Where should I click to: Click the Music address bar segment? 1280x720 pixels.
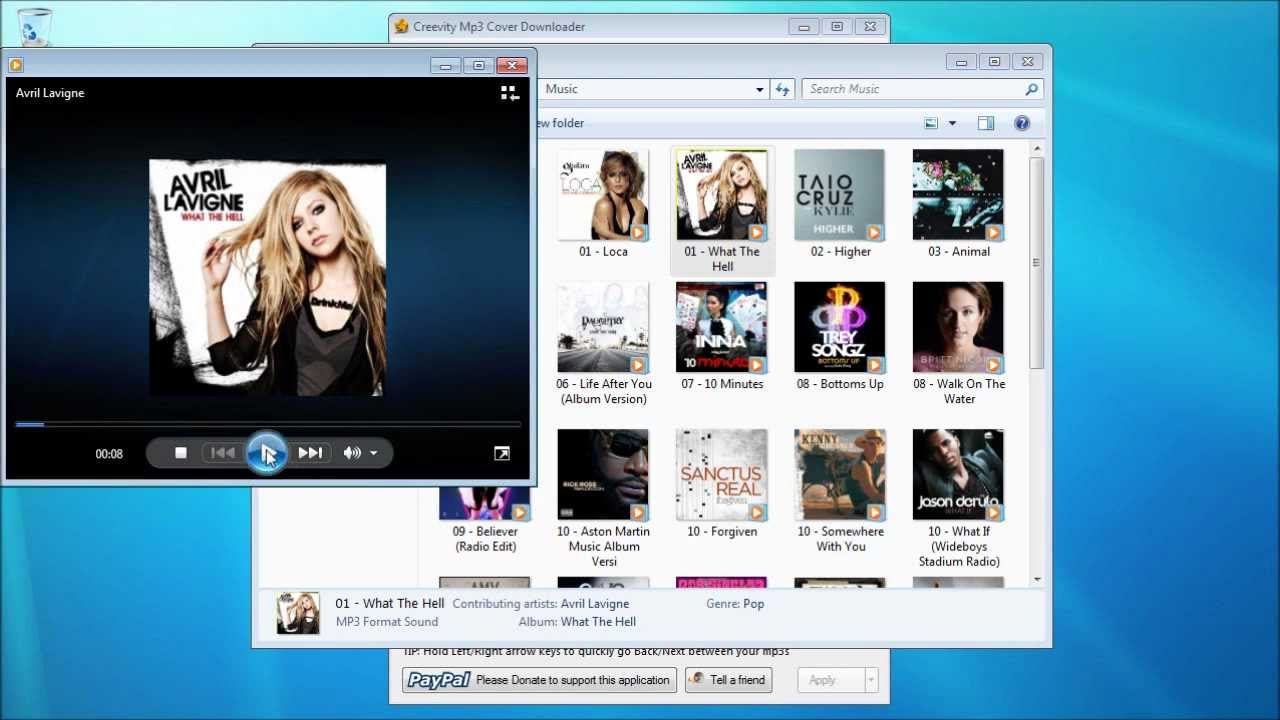(562, 89)
